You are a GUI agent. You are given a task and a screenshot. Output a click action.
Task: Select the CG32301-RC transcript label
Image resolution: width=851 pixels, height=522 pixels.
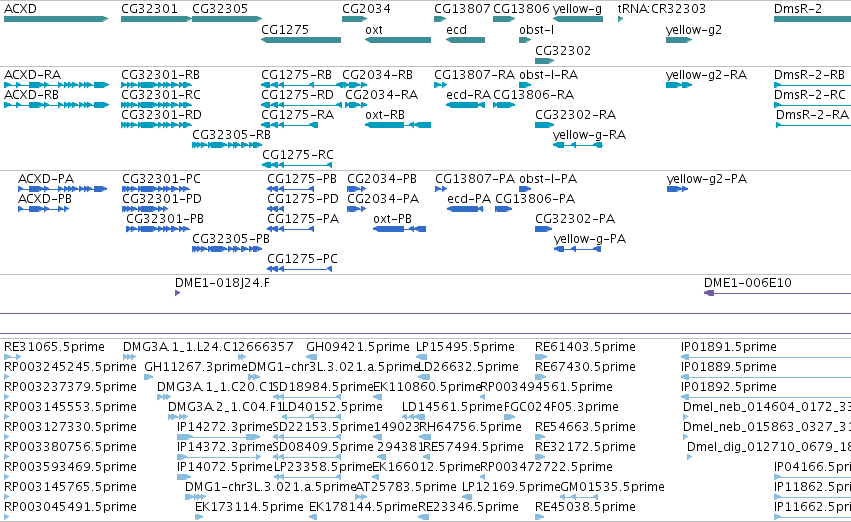pyautogui.click(x=161, y=95)
